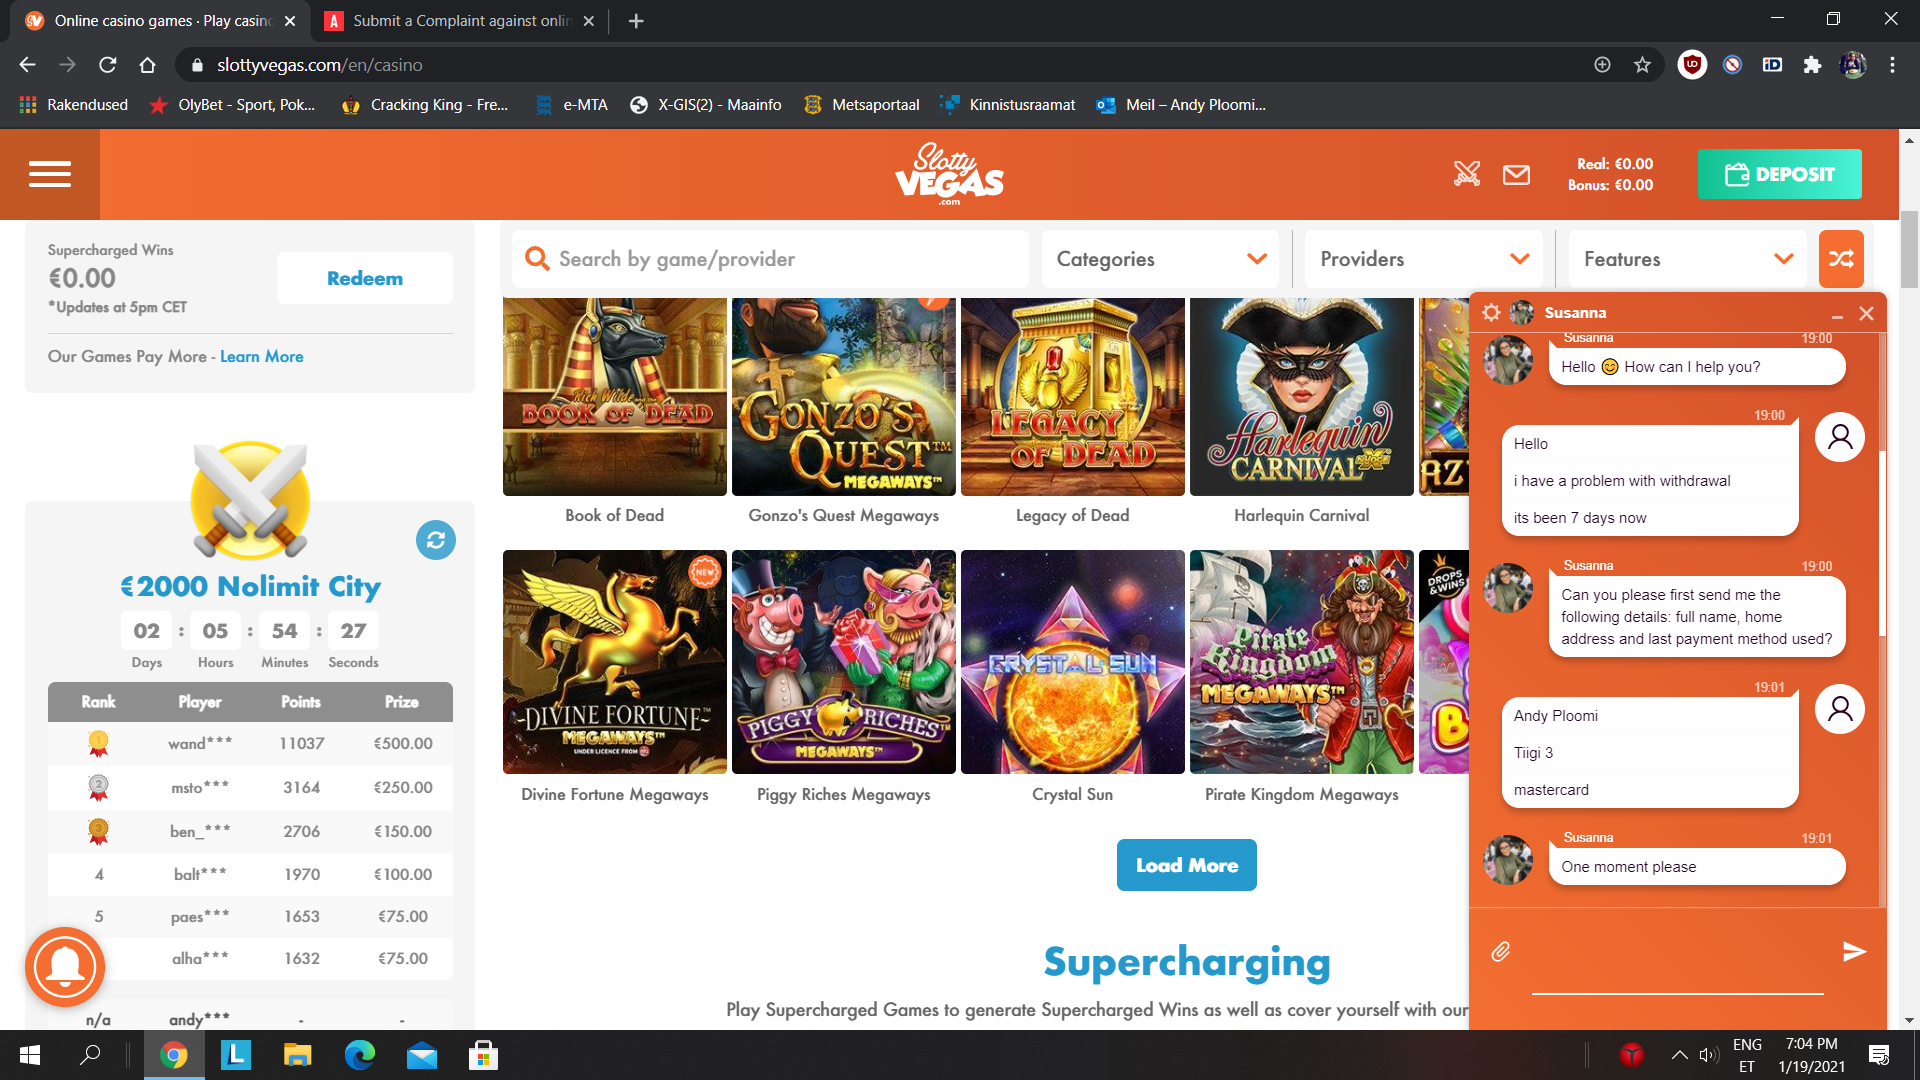Follow the Learn More link
Viewport: 1920px width, 1080px height.
point(262,356)
